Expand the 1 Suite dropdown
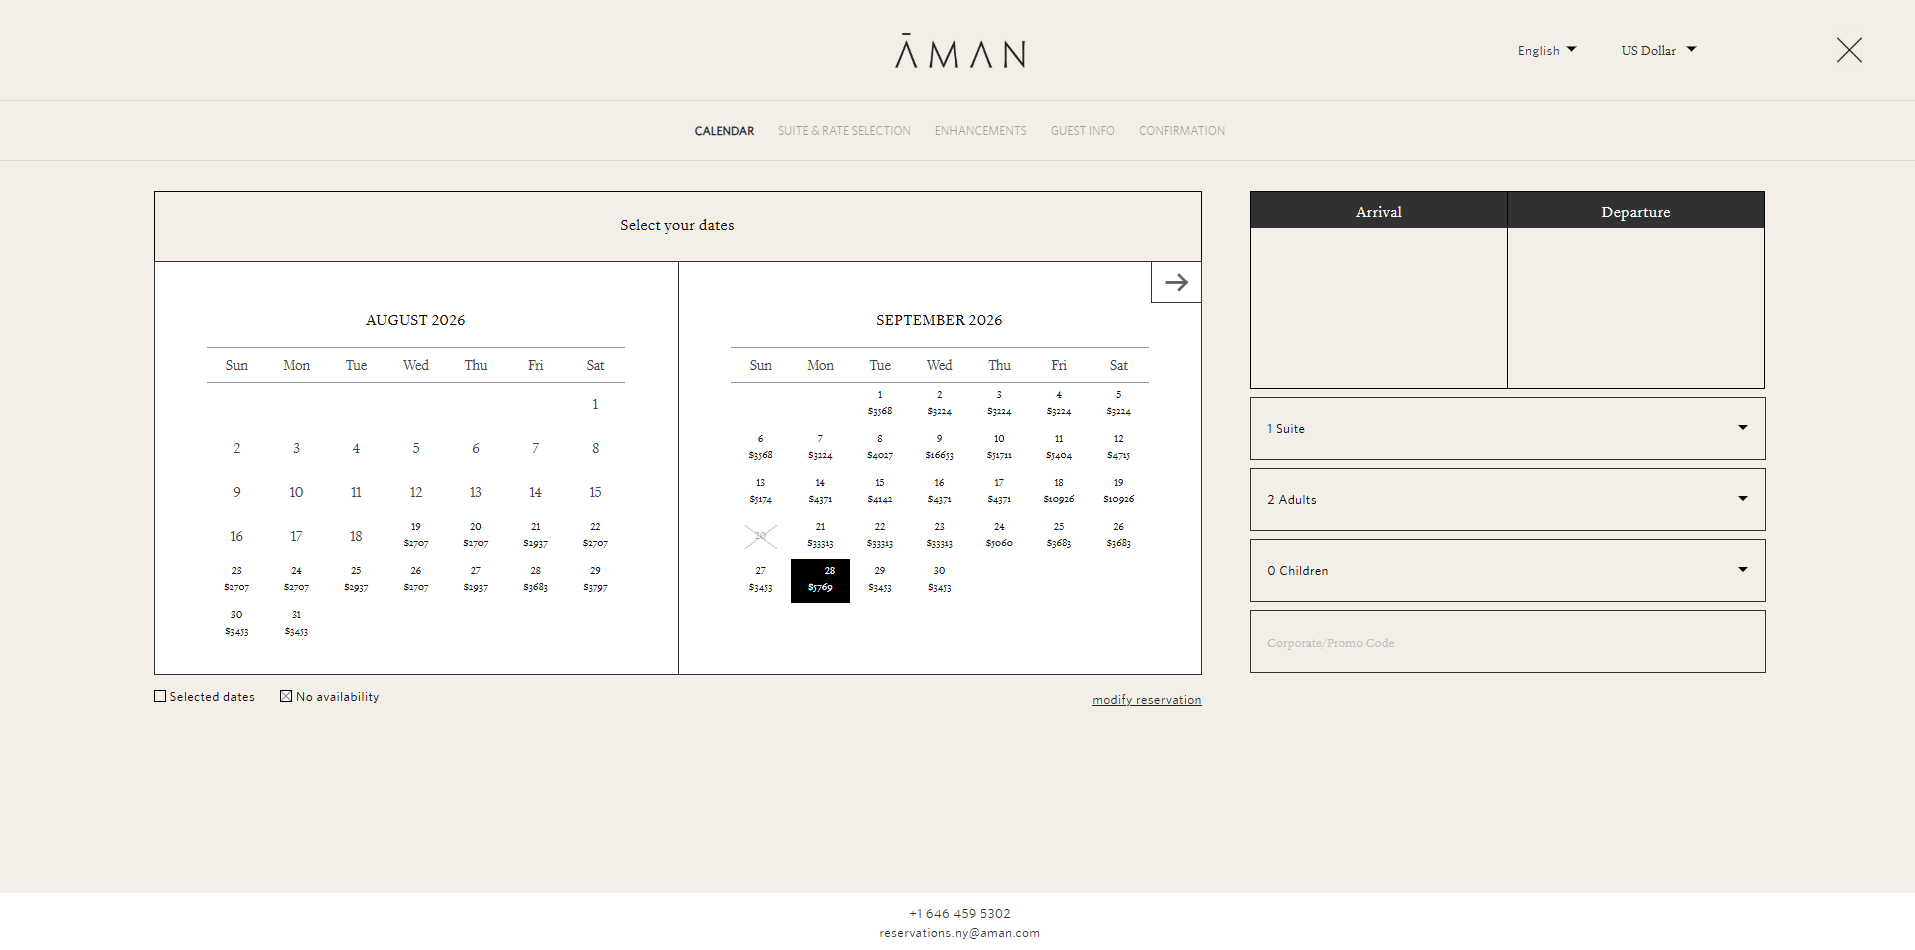The image size is (1915, 950). tap(1507, 428)
